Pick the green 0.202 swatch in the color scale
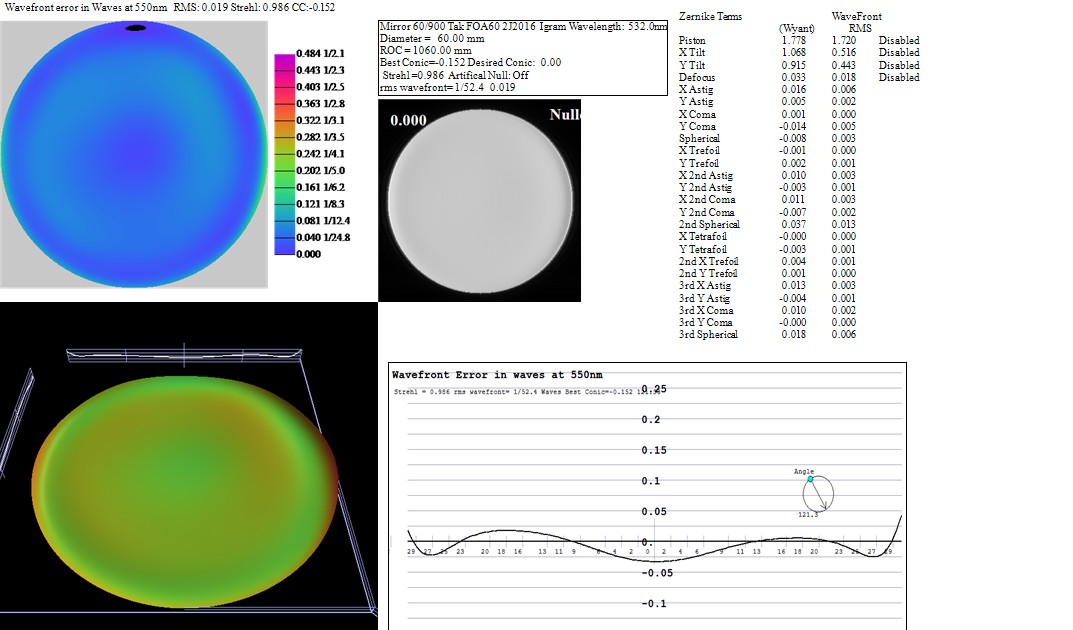Image resolution: width=1073 pixels, height=630 pixels. (284, 170)
